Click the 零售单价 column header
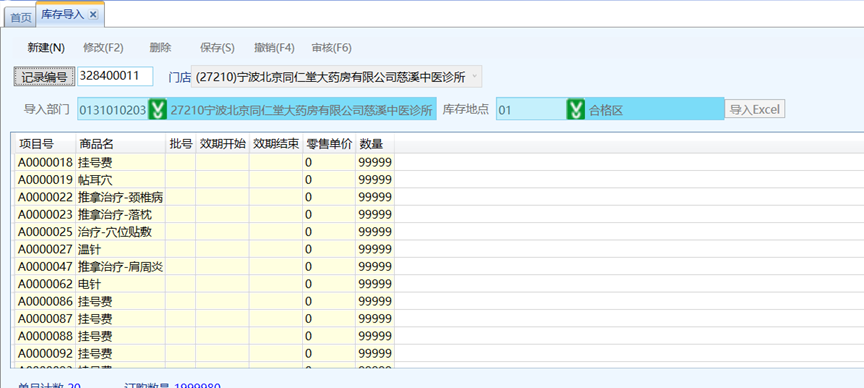The width and height of the screenshot is (864, 388). tap(329, 144)
